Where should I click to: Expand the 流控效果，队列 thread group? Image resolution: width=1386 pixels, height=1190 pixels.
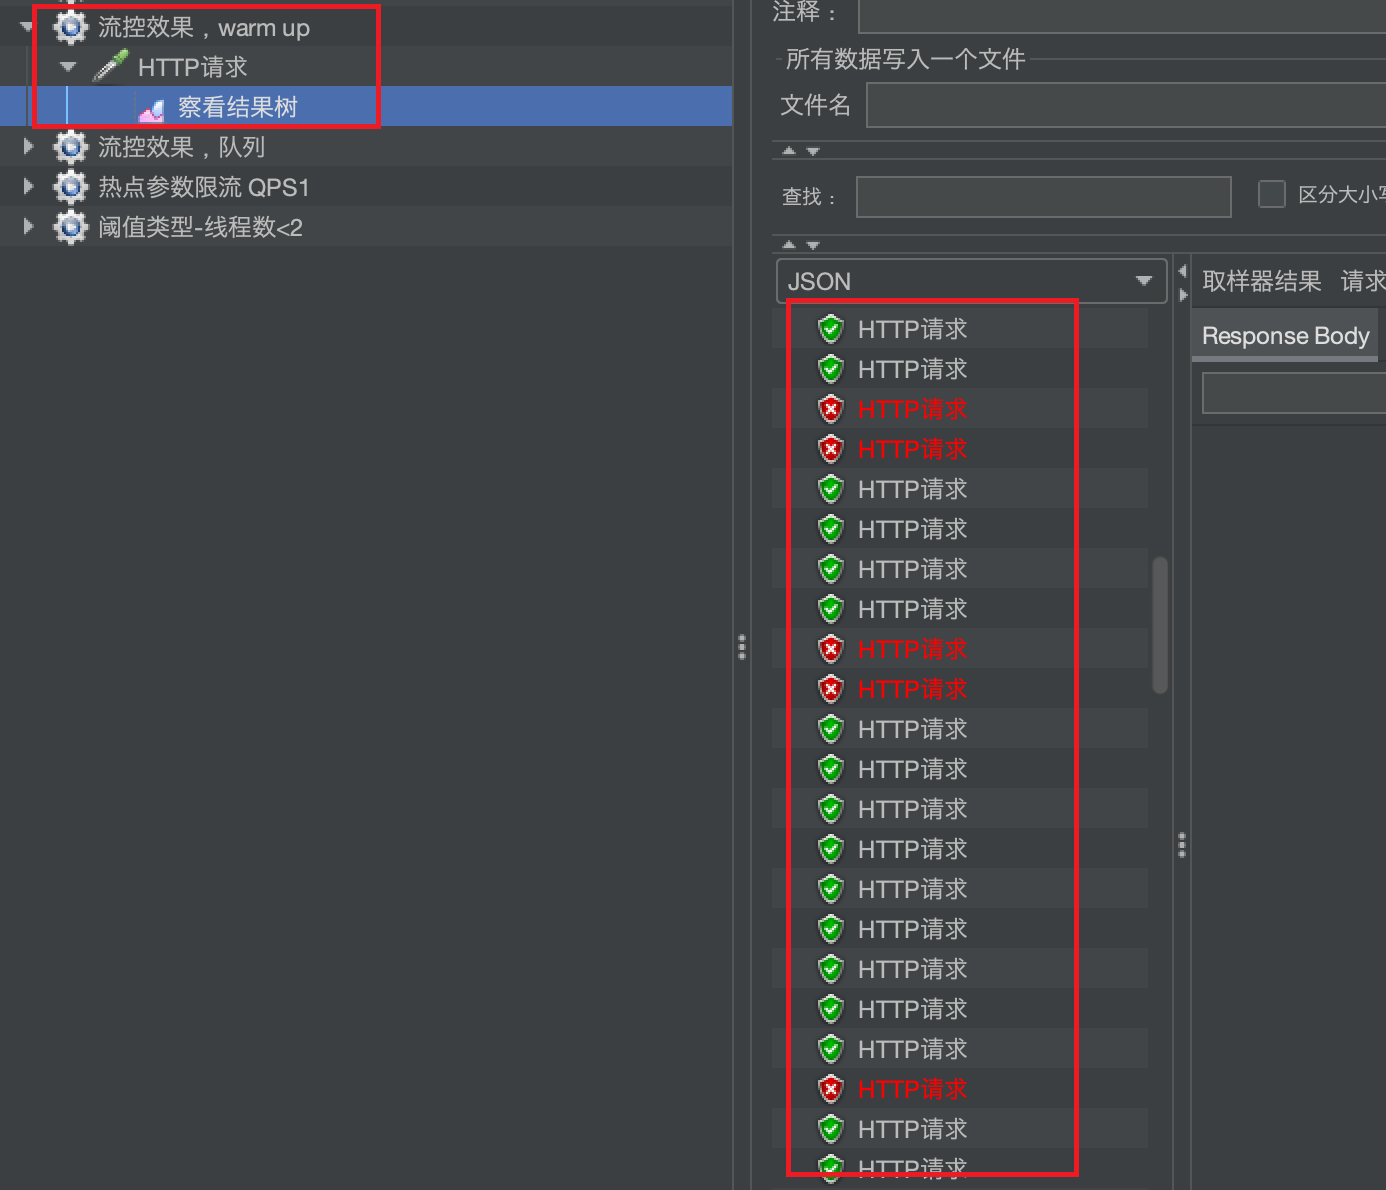[x=28, y=147]
